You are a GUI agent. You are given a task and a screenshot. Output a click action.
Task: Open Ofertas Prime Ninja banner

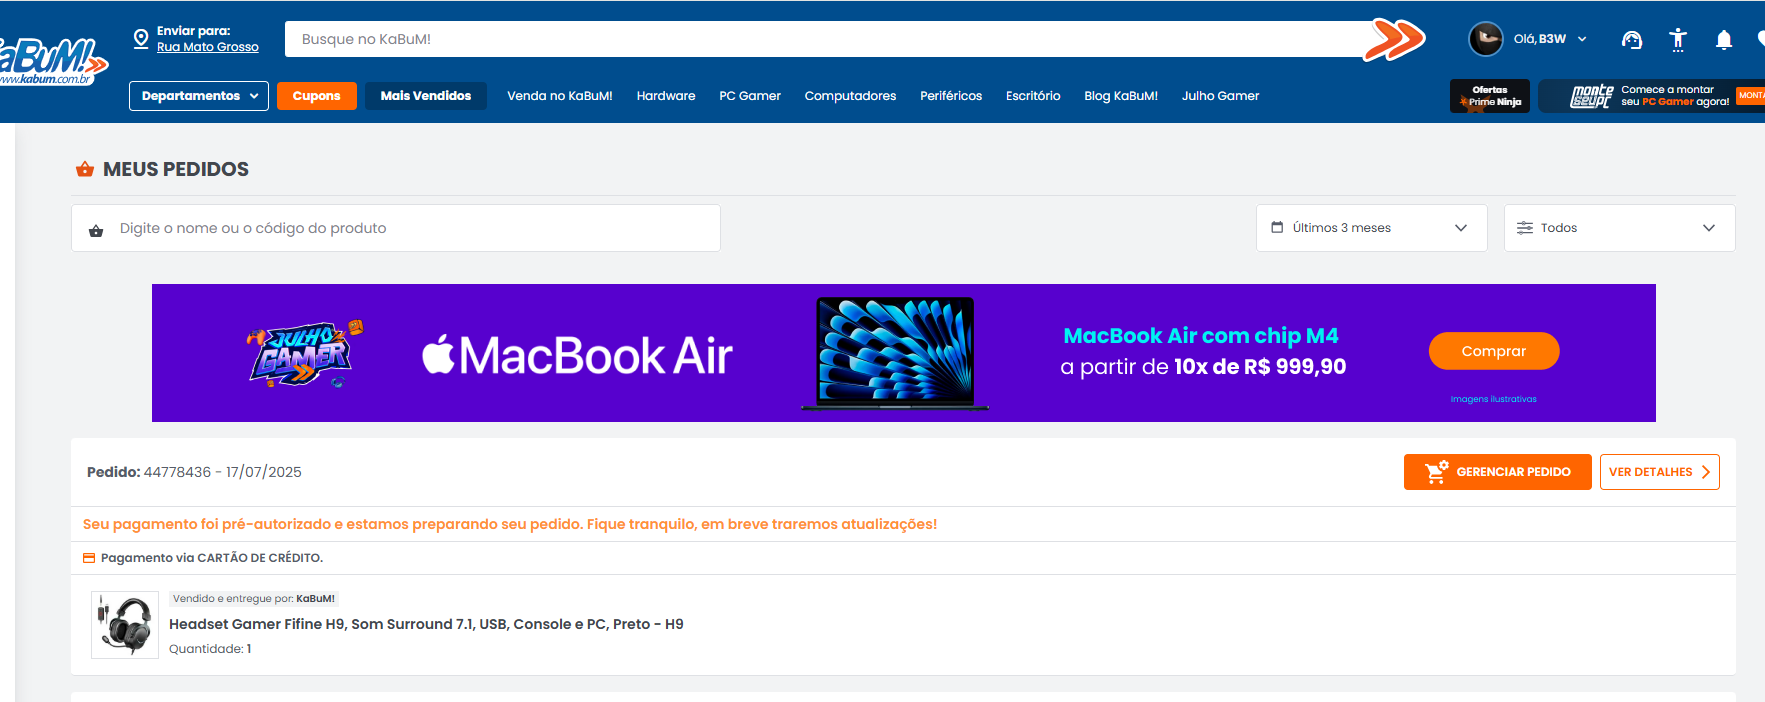click(1489, 96)
